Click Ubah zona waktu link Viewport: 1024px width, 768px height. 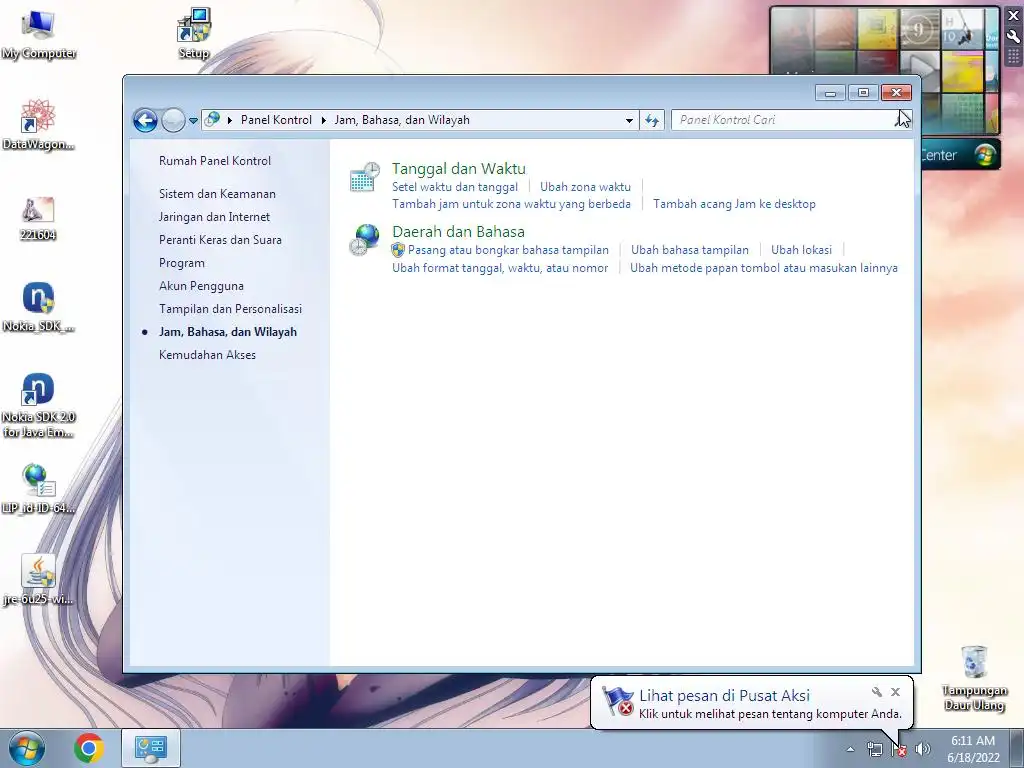[x=585, y=187]
